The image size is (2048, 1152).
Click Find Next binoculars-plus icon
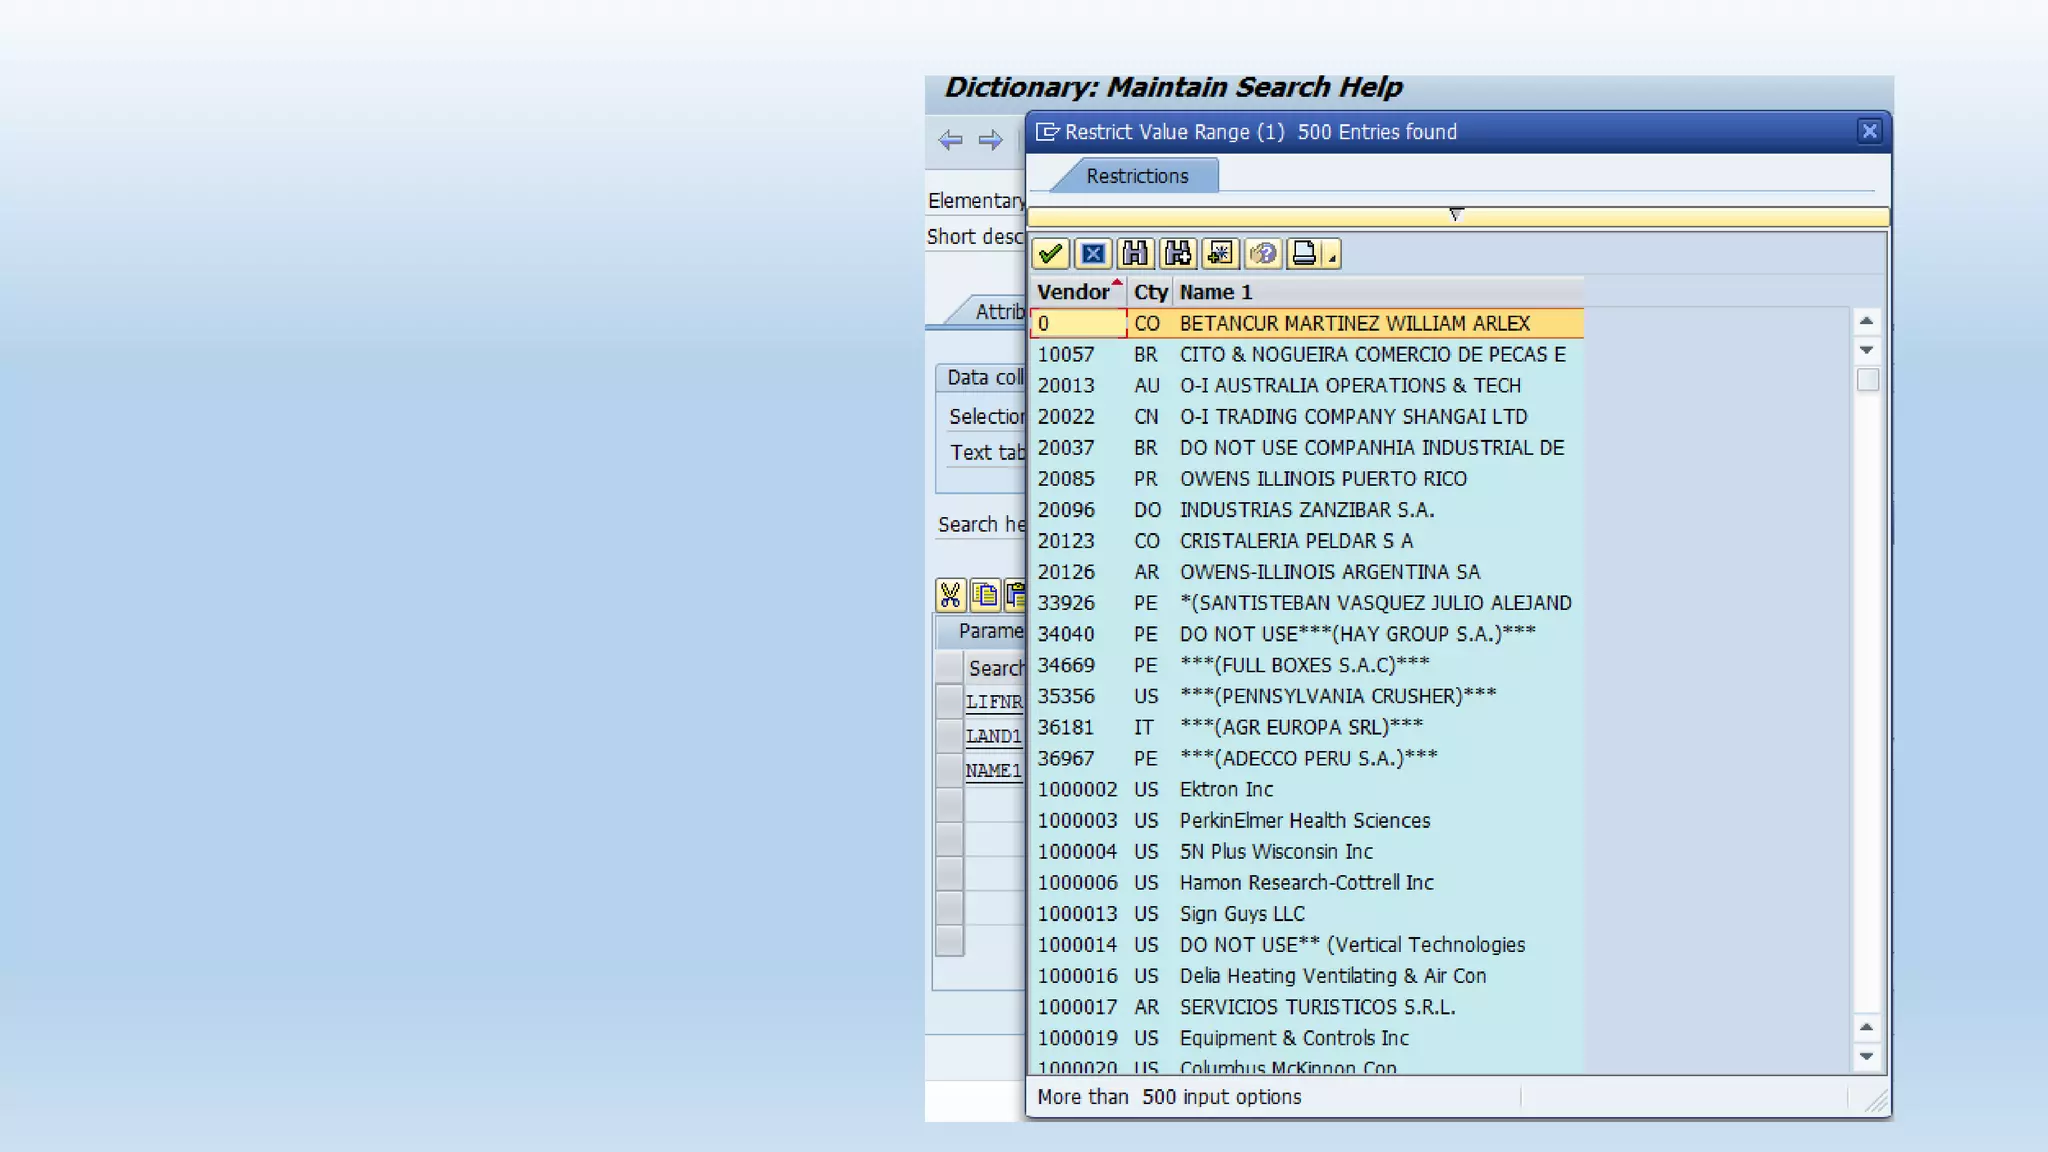(x=1178, y=254)
